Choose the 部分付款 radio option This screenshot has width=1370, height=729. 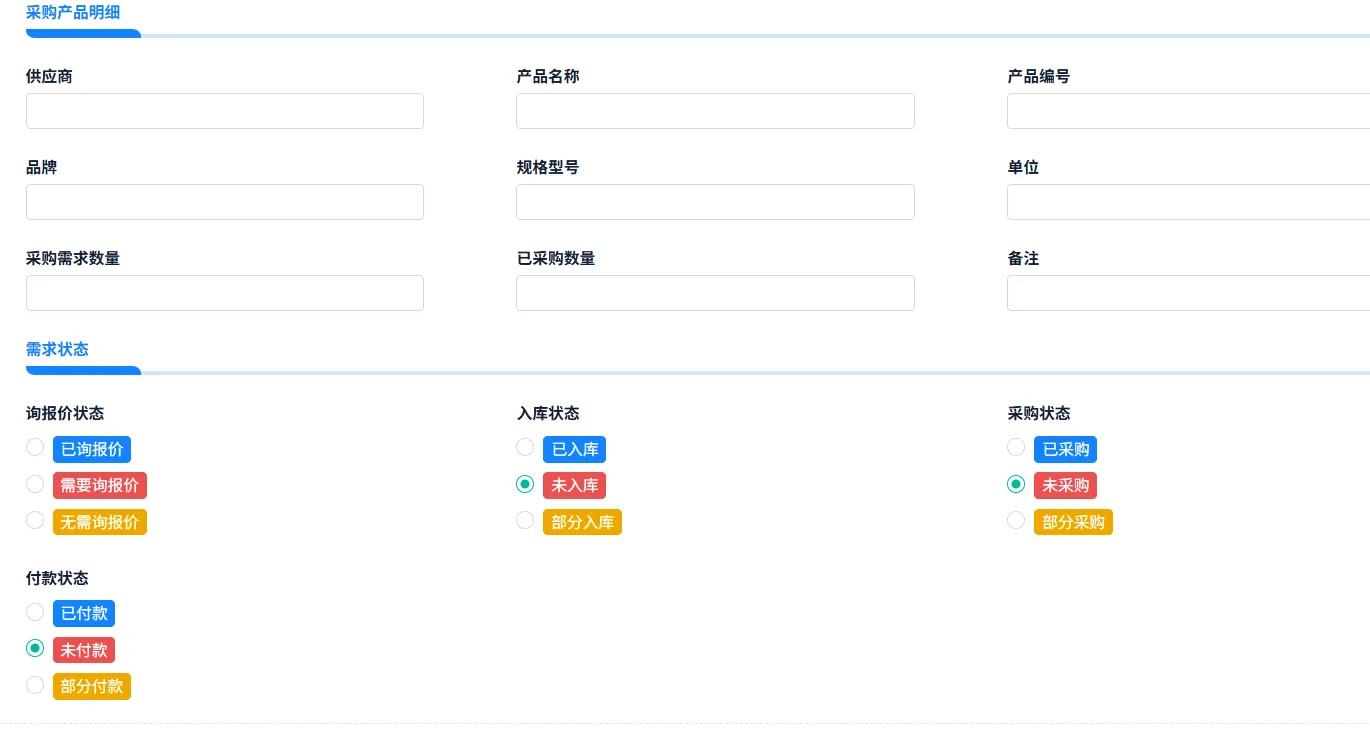[x=35, y=685]
